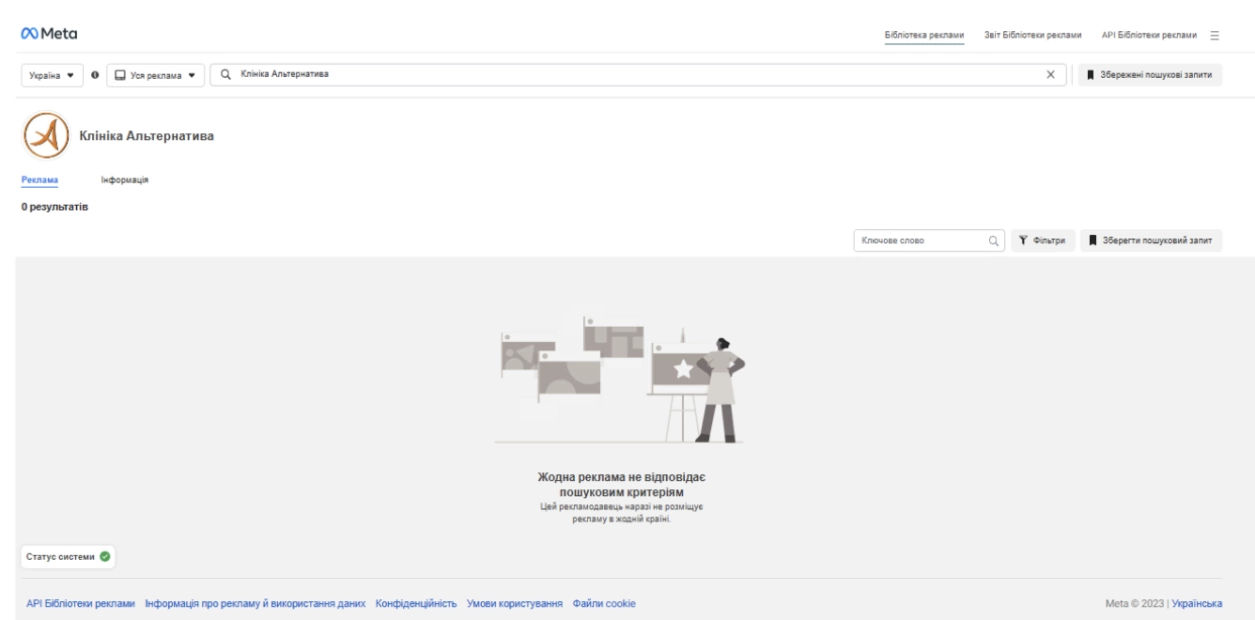Open Інформація про рекламу й використання даних
Screen dimensions: 1255x620
[255, 603]
